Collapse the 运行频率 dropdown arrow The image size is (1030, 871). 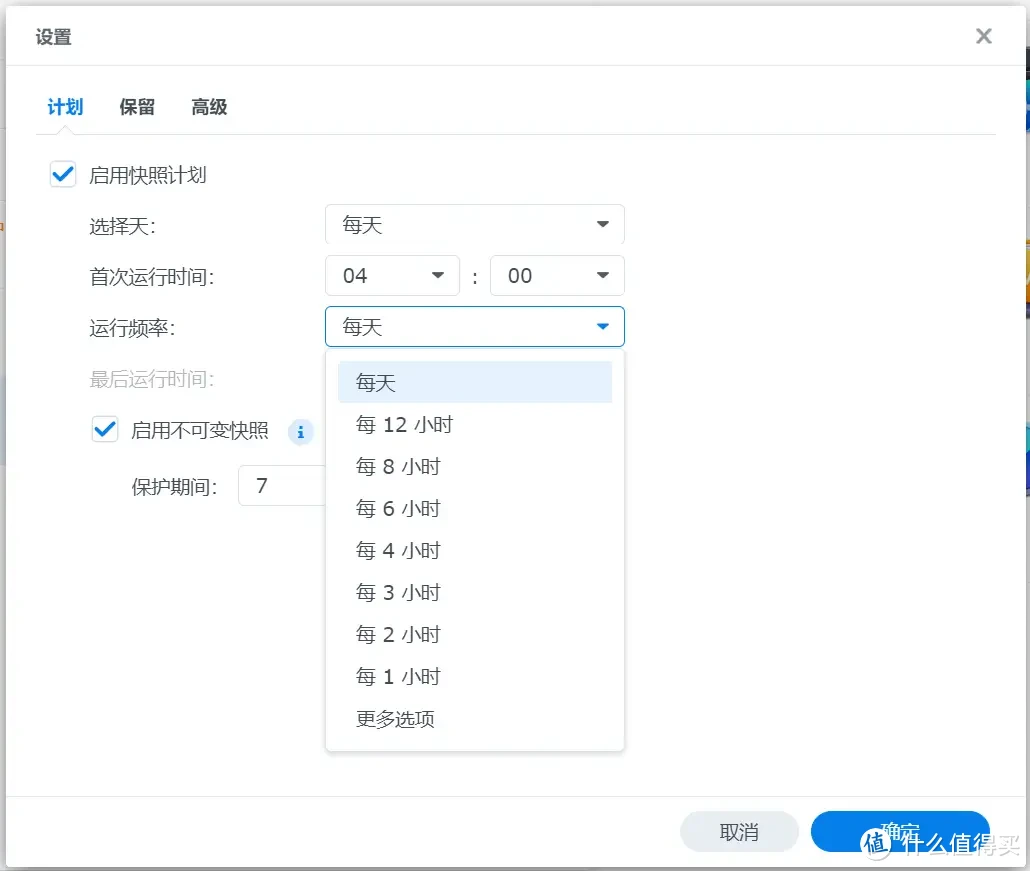pos(601,326)
